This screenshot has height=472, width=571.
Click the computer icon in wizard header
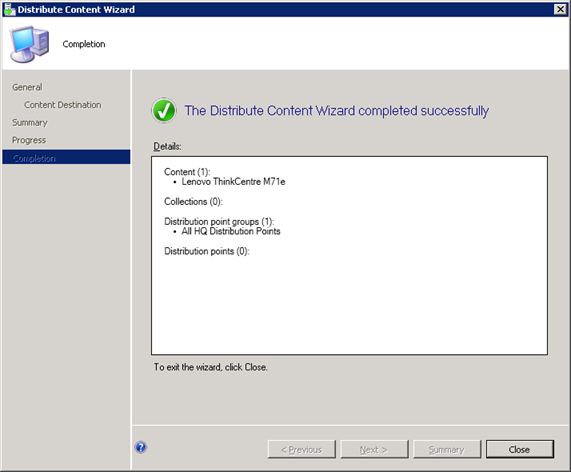(29, 44)
